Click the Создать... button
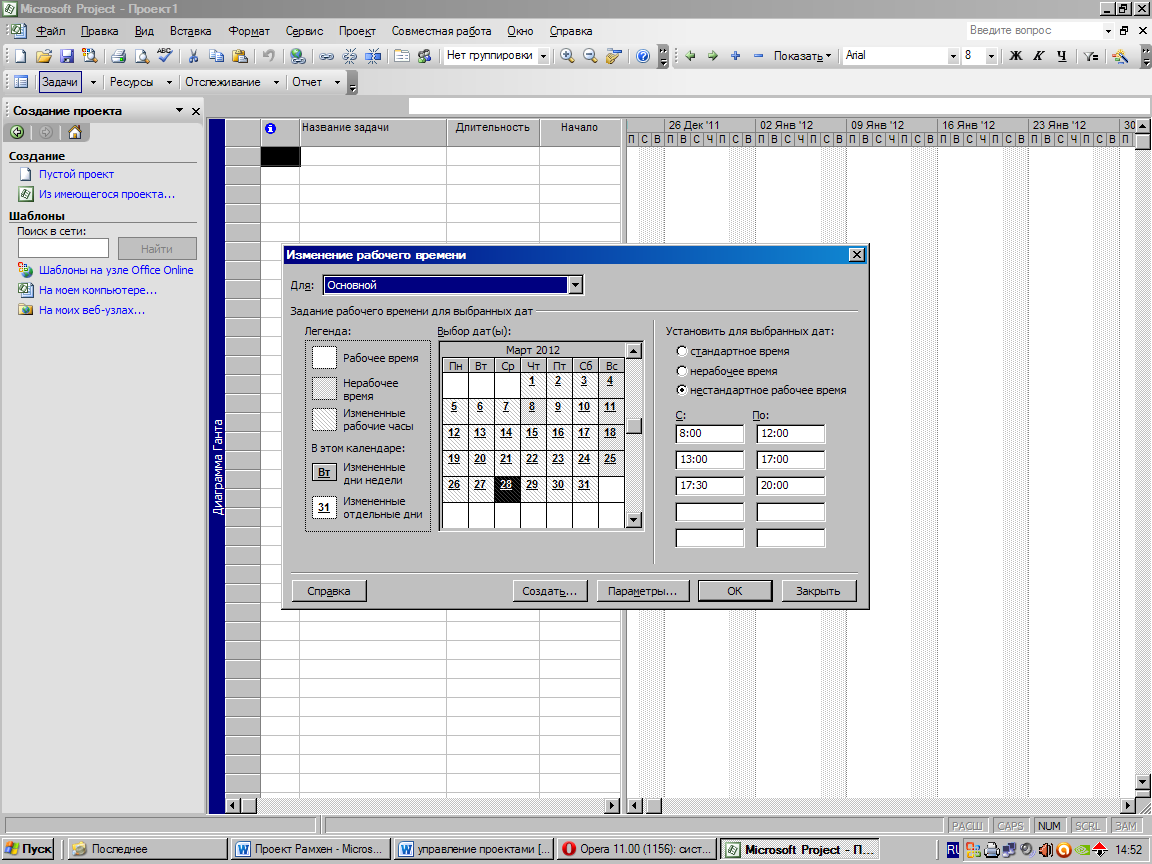Viewport: 1152px width, 864px height. 550,591
